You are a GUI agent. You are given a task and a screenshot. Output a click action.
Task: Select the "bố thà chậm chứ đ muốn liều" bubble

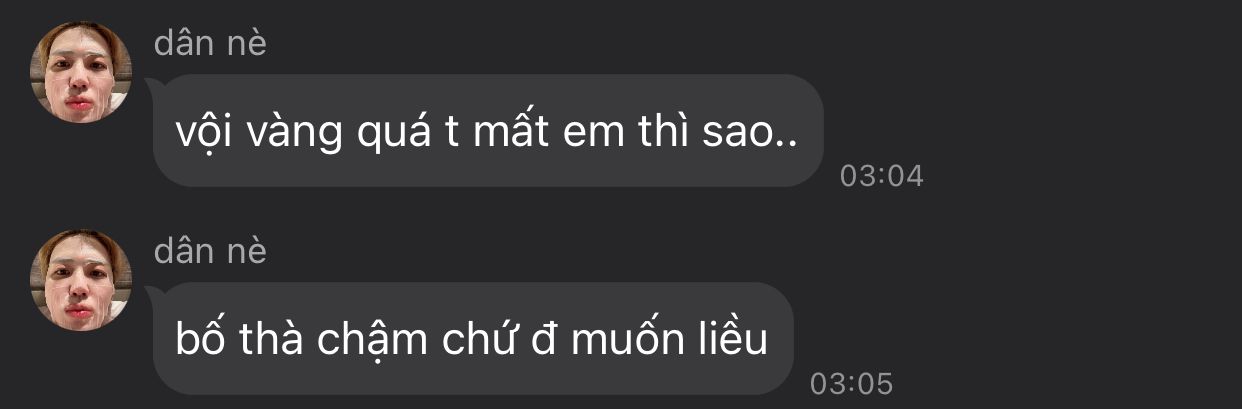(473, 339)
